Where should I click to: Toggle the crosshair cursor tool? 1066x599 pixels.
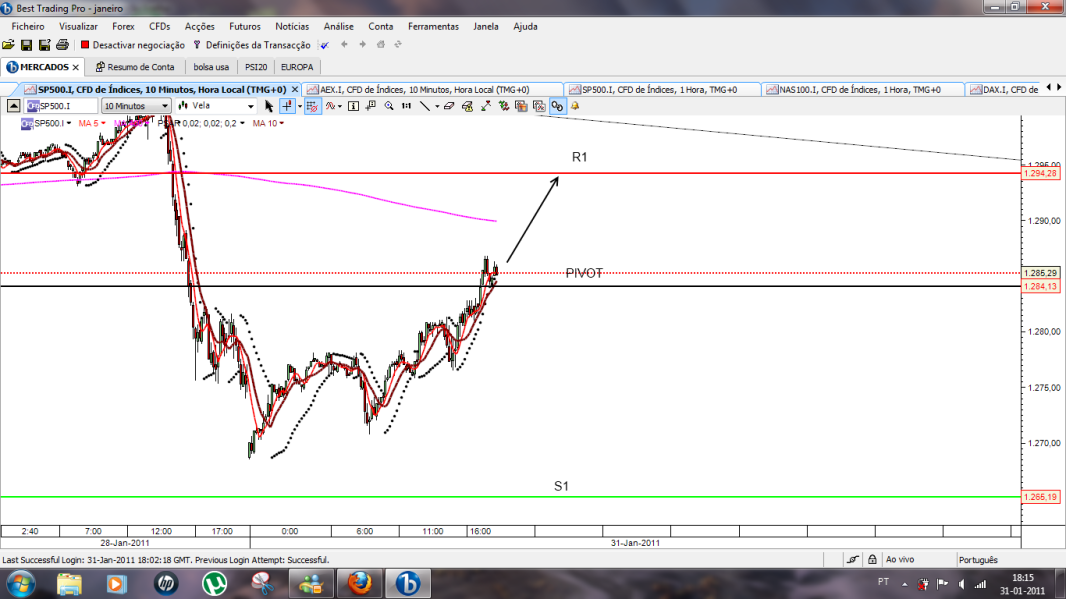[x=287, y=106]
